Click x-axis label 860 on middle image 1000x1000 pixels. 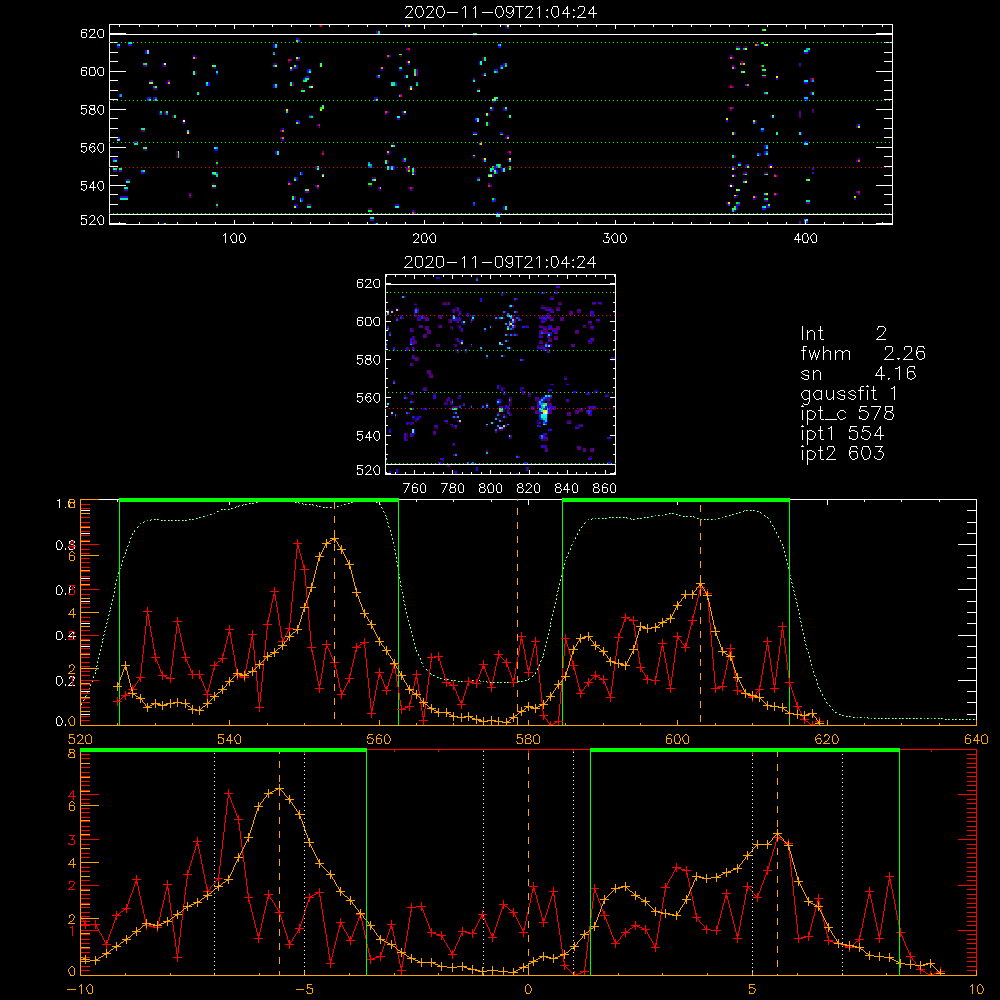[x=605, y=489]
